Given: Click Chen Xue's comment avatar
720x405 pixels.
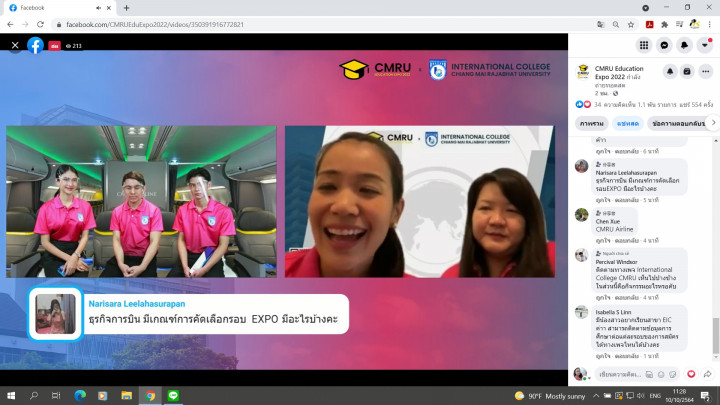Looking at the screenshot, I should (581, 214).
